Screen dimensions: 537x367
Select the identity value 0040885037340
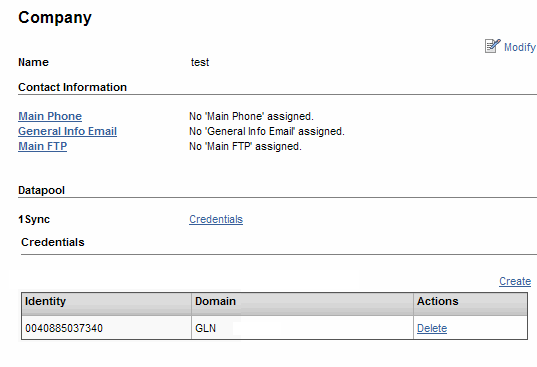64,328
